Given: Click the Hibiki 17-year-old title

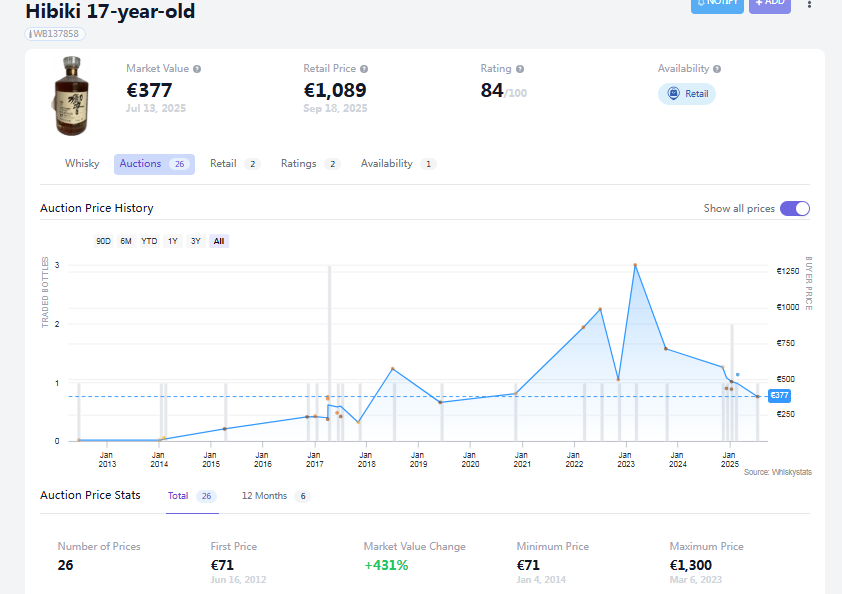Looking at the screenshot, I should tap(110, 11).
